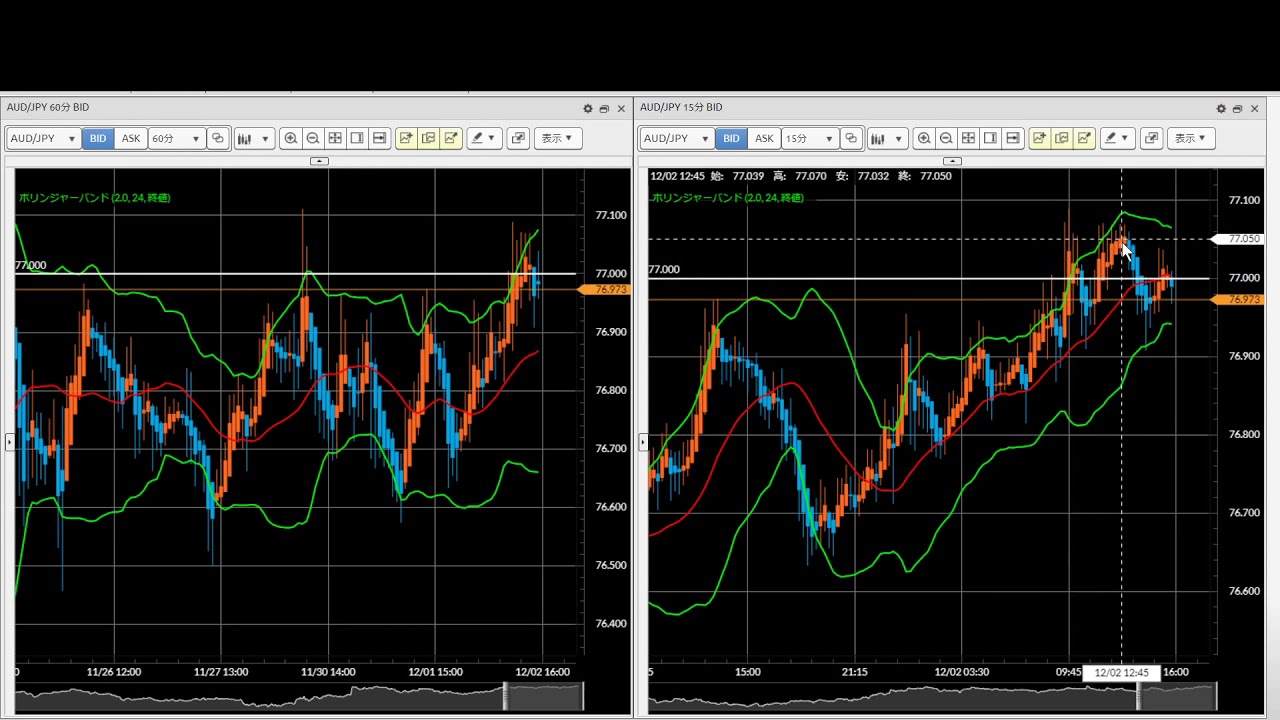Select BID price in 15分 chart

(731, 138)
